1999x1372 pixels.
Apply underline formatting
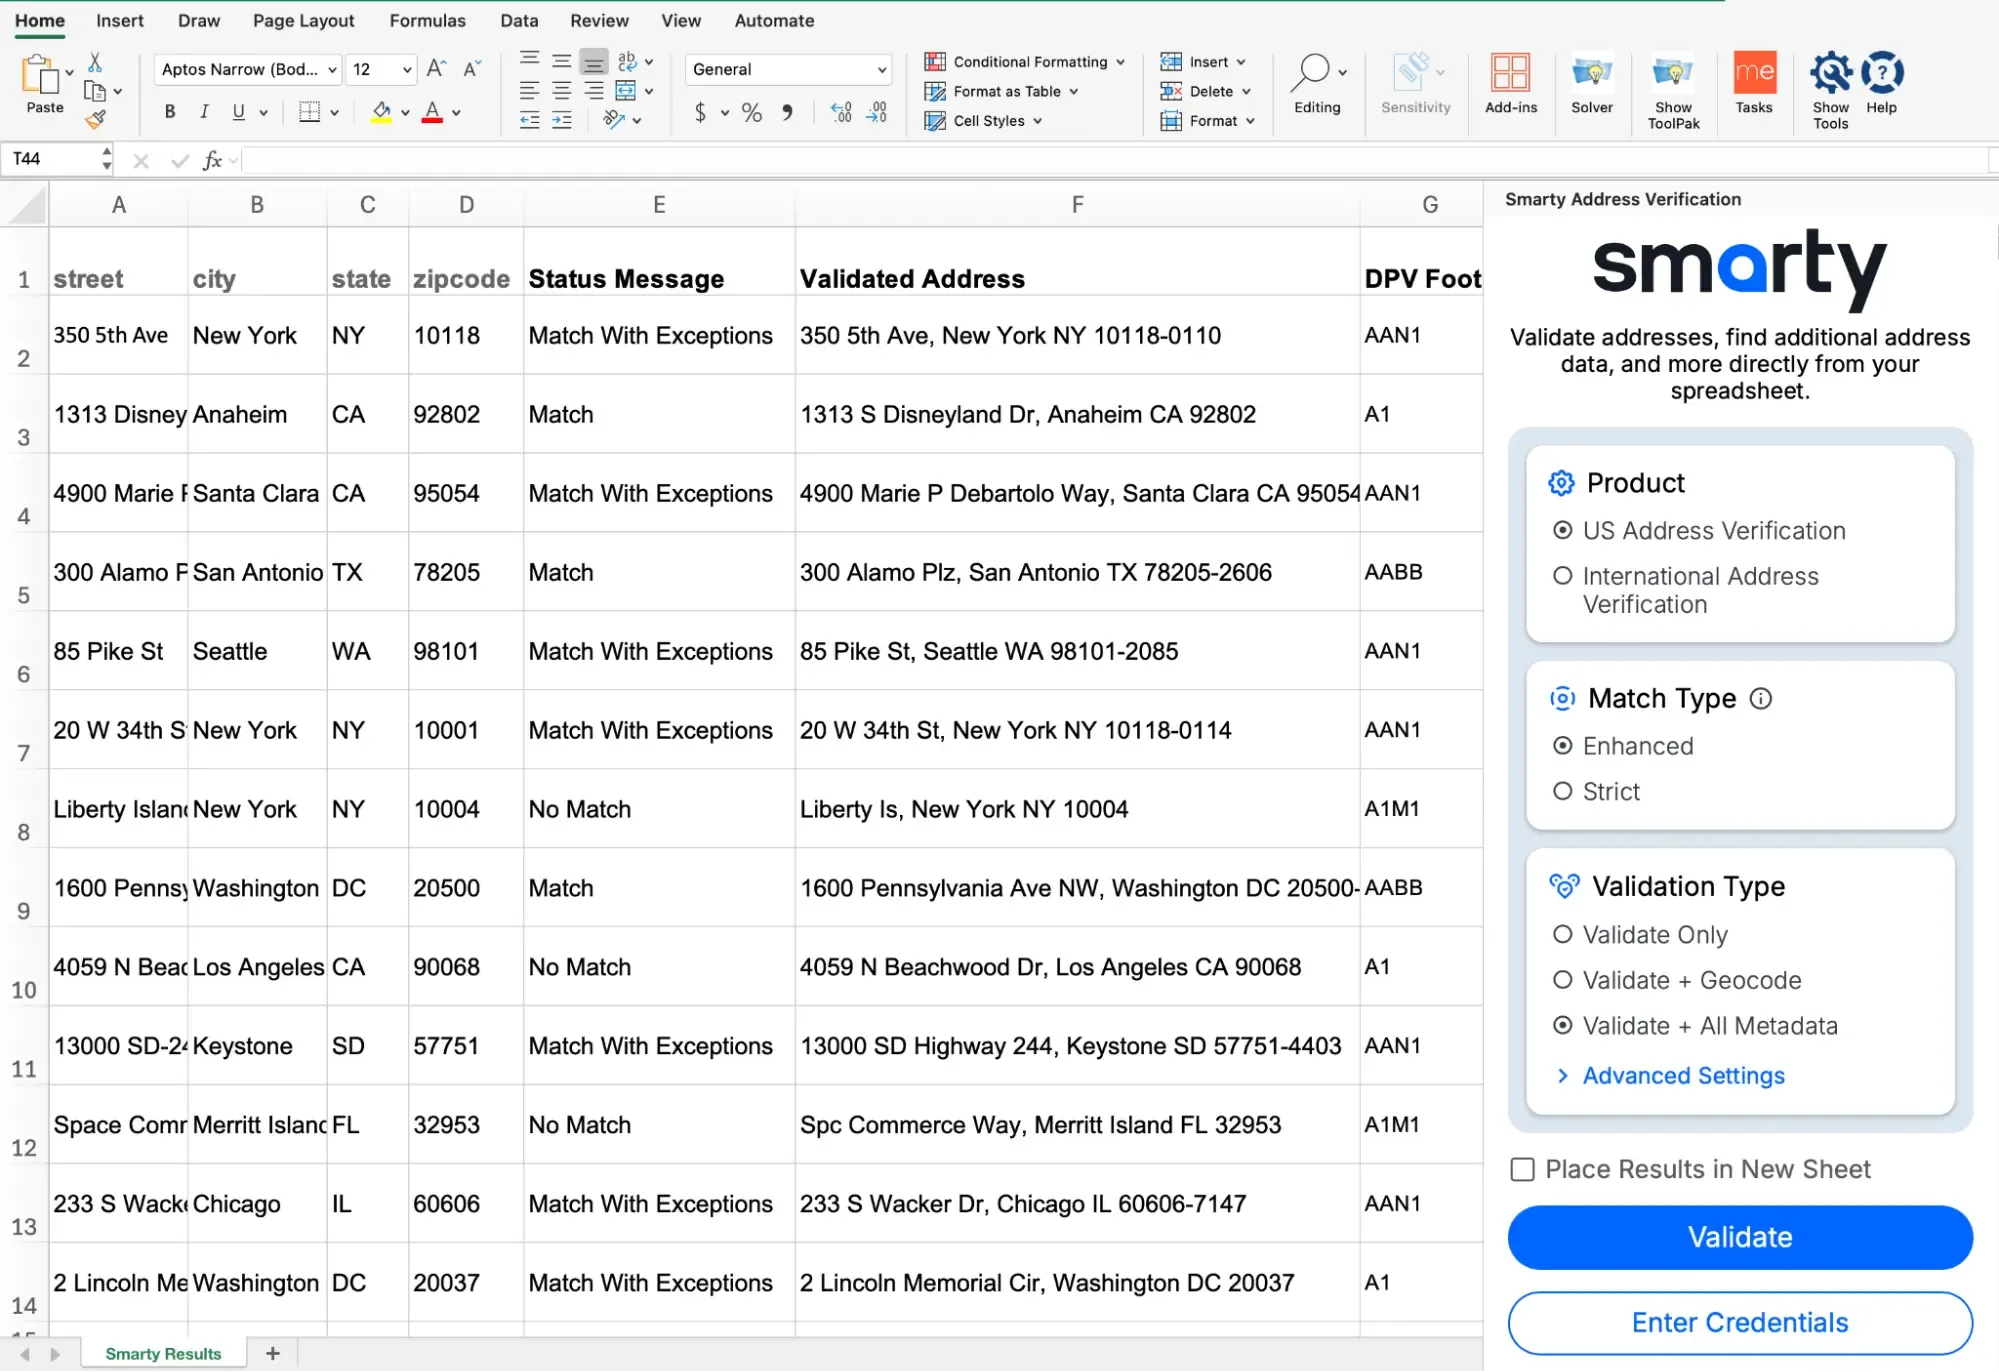tap(238, 112)
